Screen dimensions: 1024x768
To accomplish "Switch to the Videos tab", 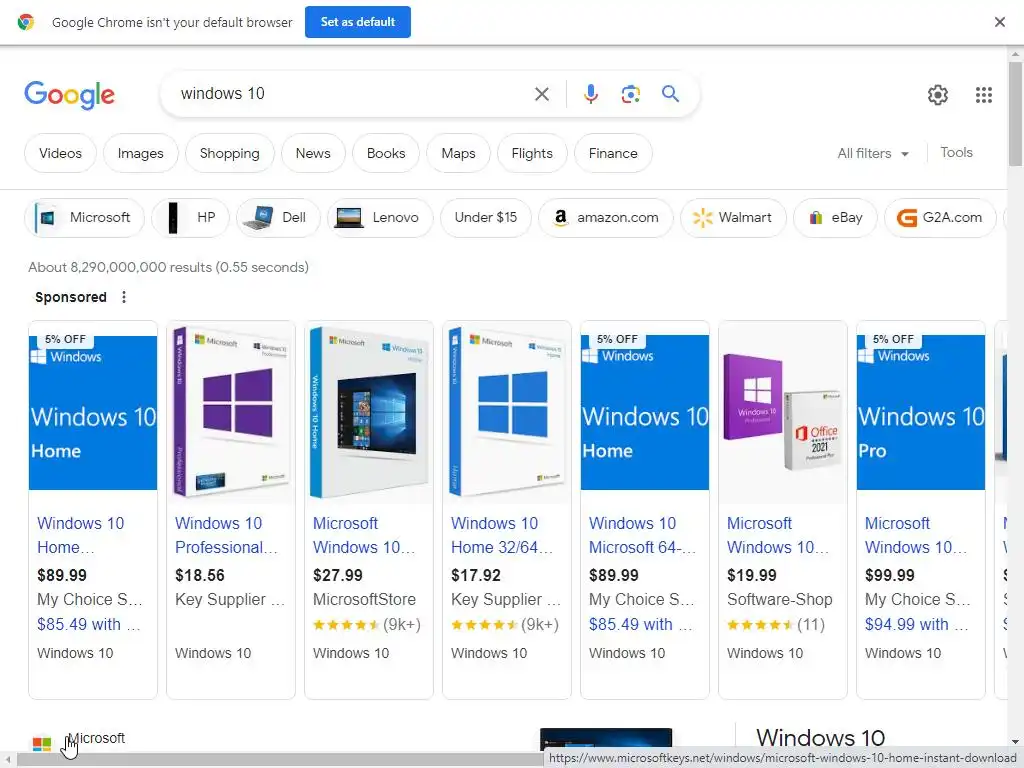I will point(60,153).
